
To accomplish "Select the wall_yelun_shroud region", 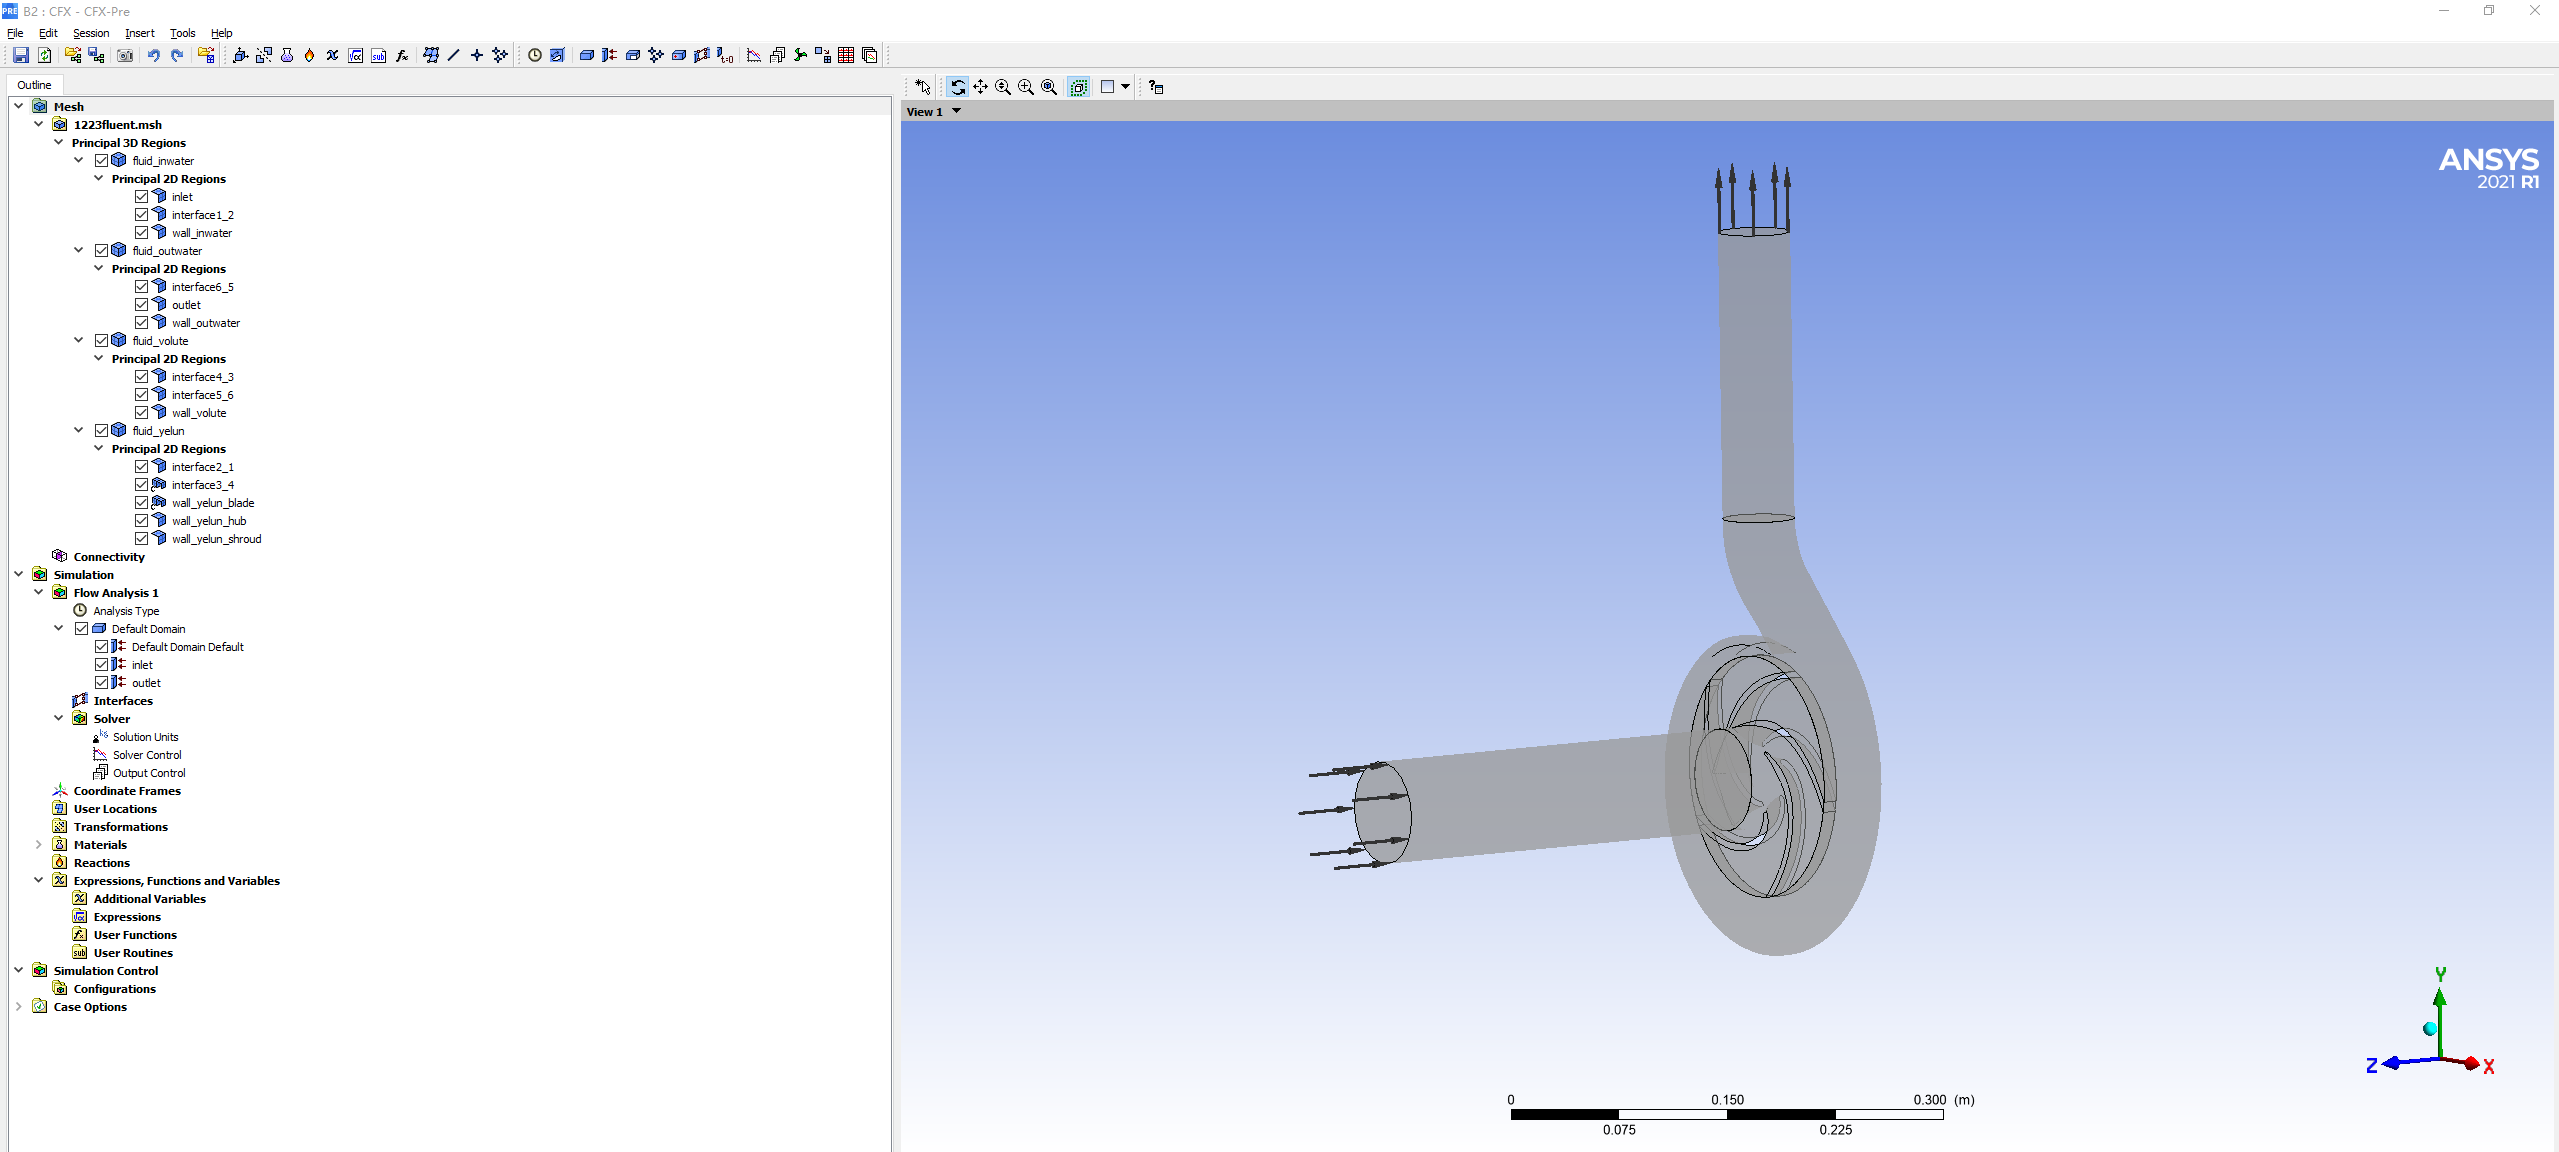I will tap(216, 539).
